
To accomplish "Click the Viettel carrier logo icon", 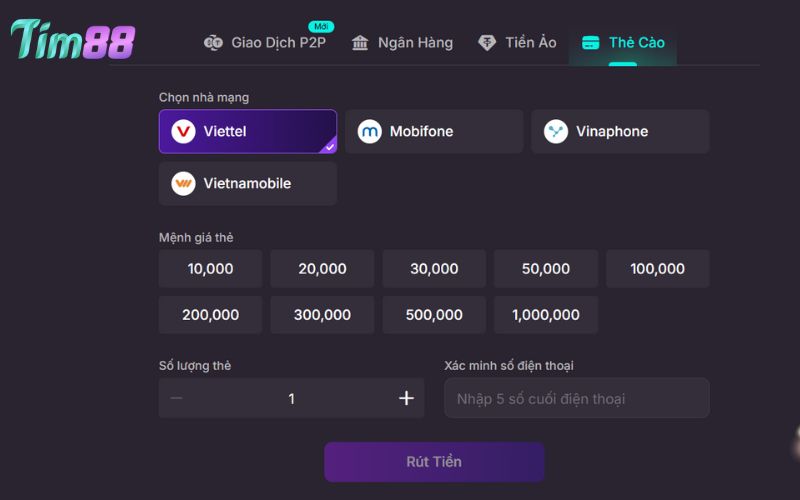I will 183,132.
